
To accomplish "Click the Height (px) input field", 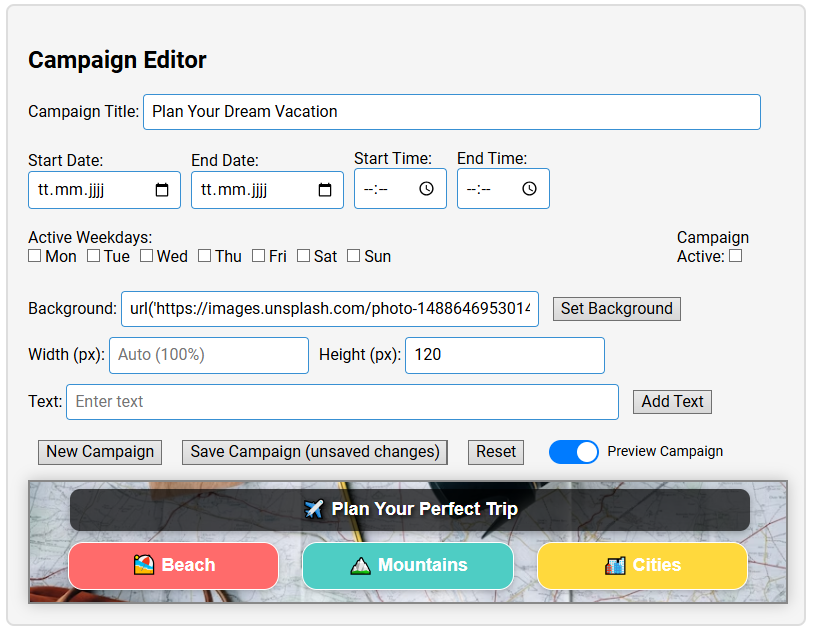I will (504, 355).
